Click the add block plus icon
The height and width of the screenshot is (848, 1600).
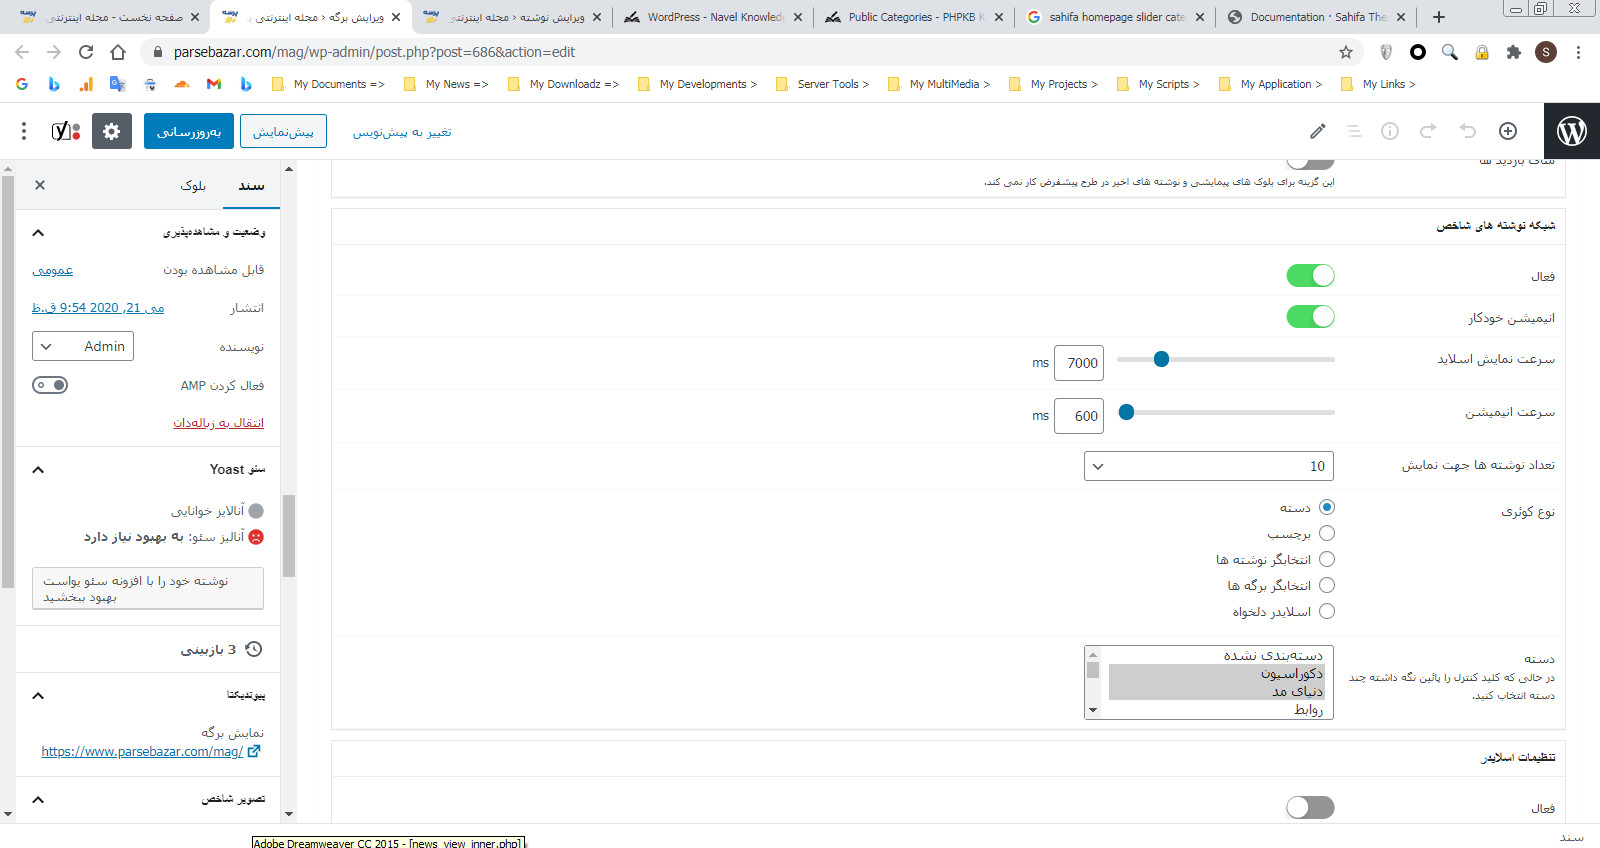[x=1508, y=131]
